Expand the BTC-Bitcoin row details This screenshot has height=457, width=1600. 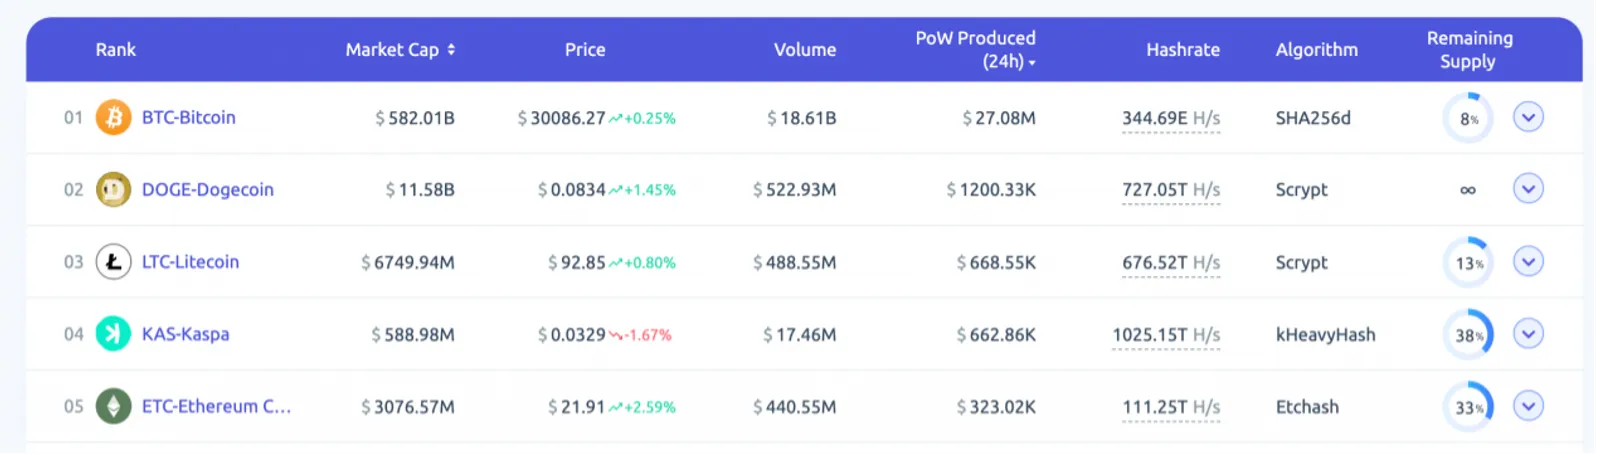point(1528,117)
